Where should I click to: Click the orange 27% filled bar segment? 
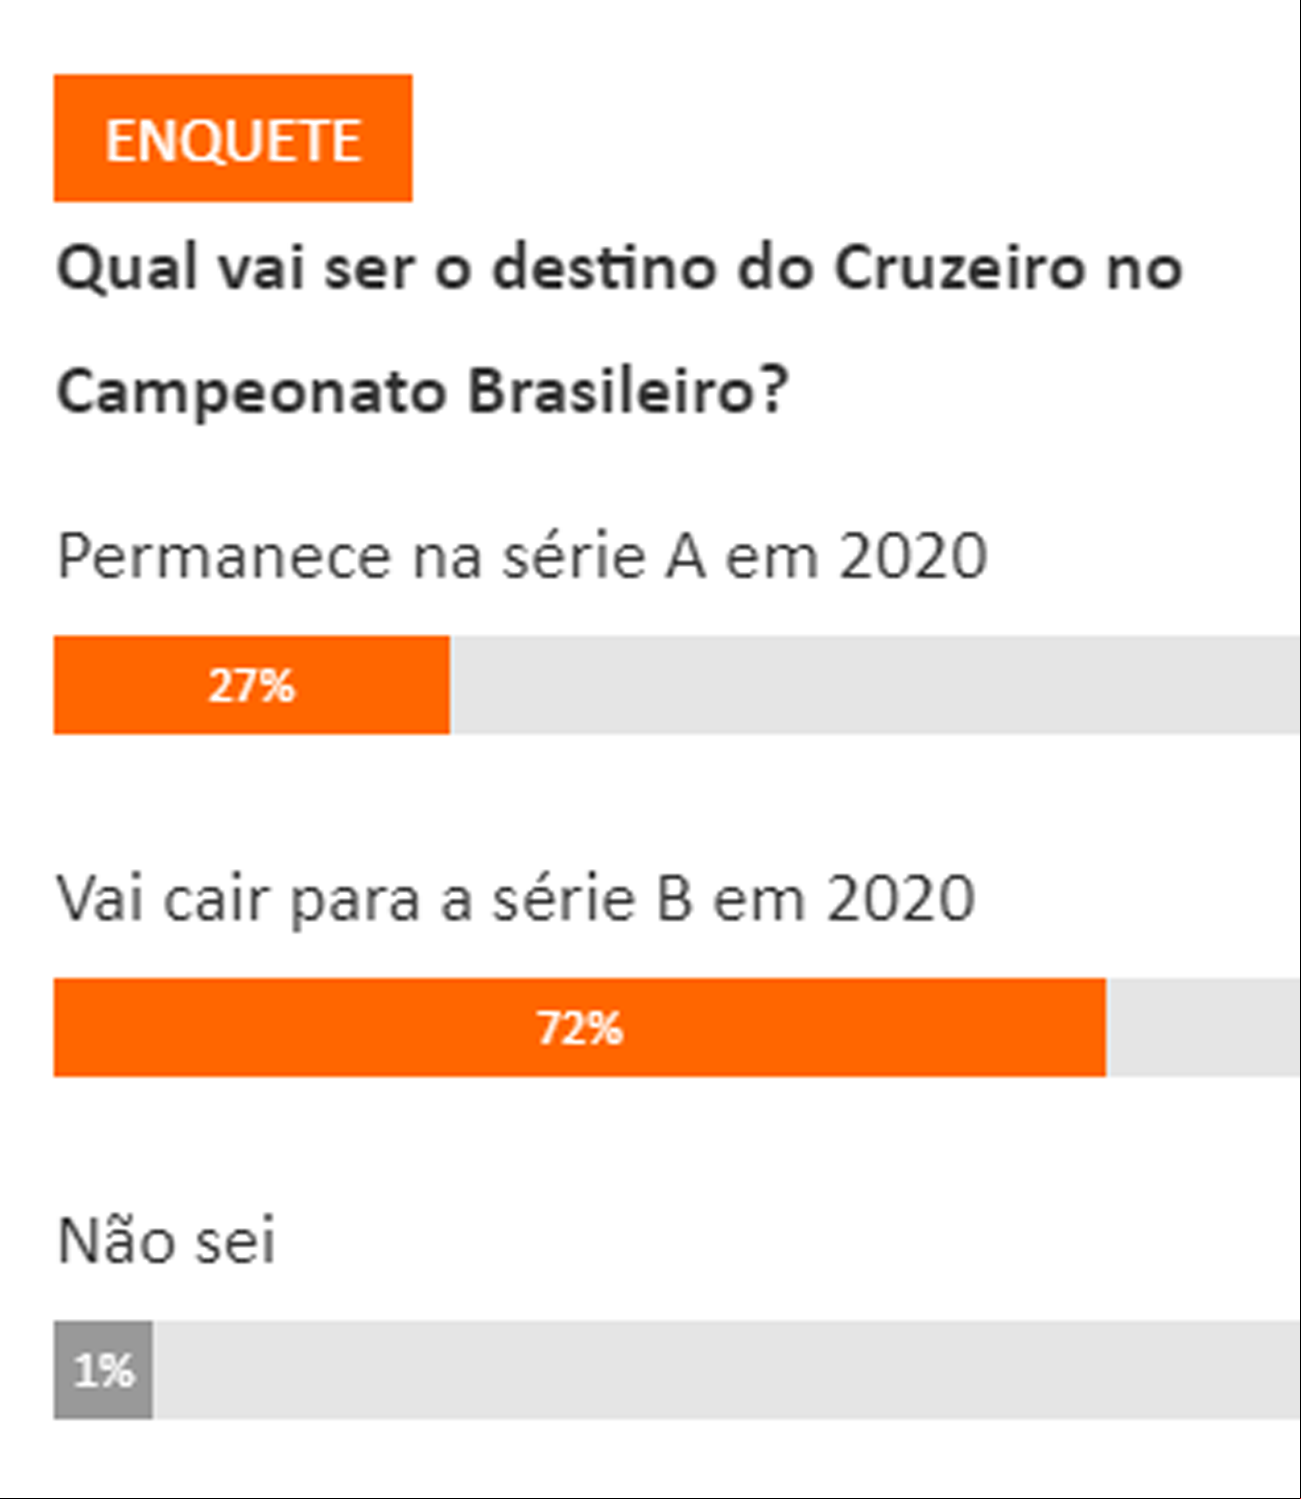click(x=252, y=685)
